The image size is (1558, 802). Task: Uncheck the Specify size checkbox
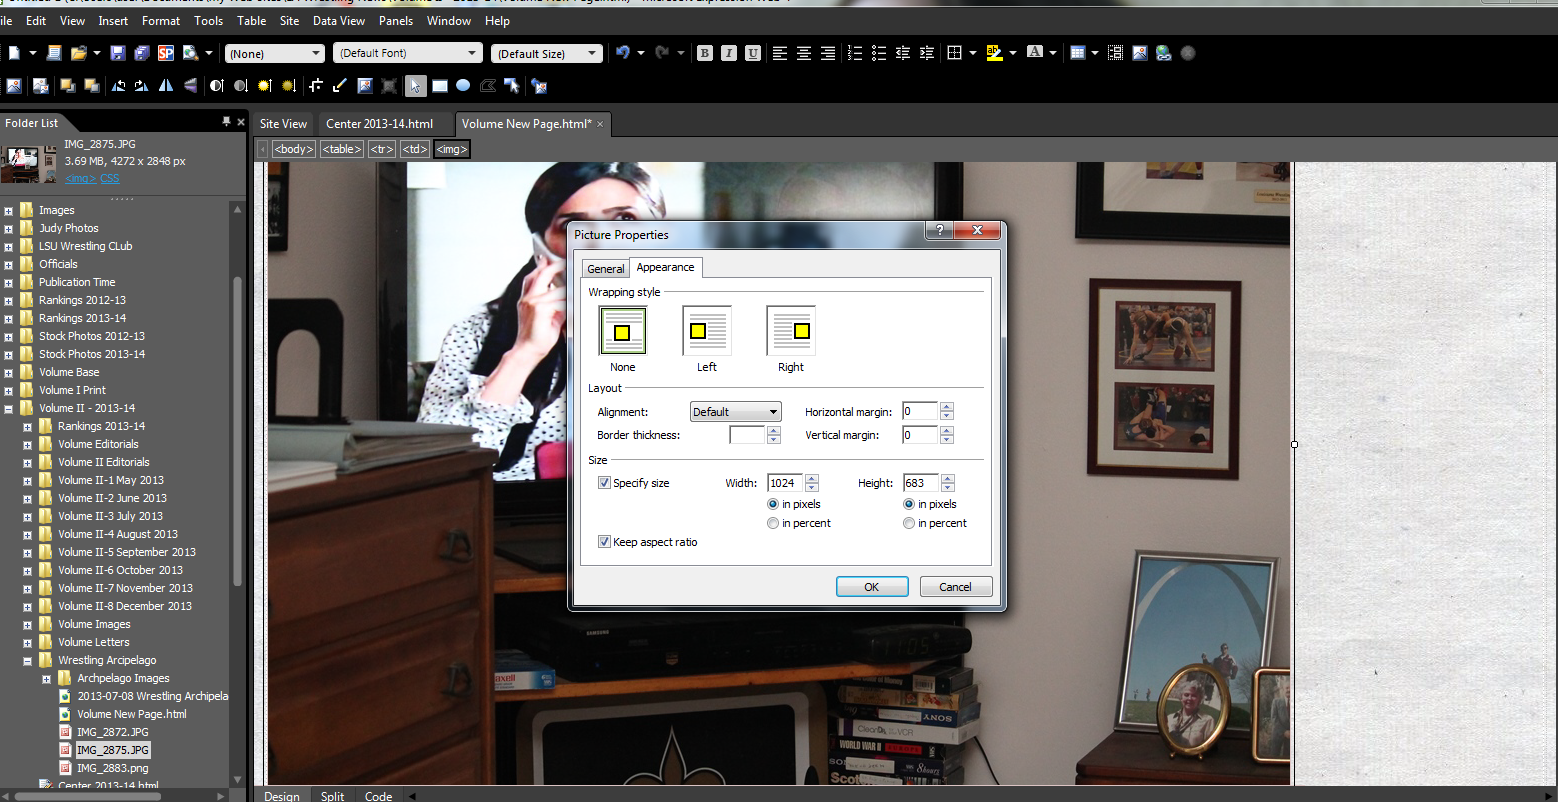[x=604, y=483]
